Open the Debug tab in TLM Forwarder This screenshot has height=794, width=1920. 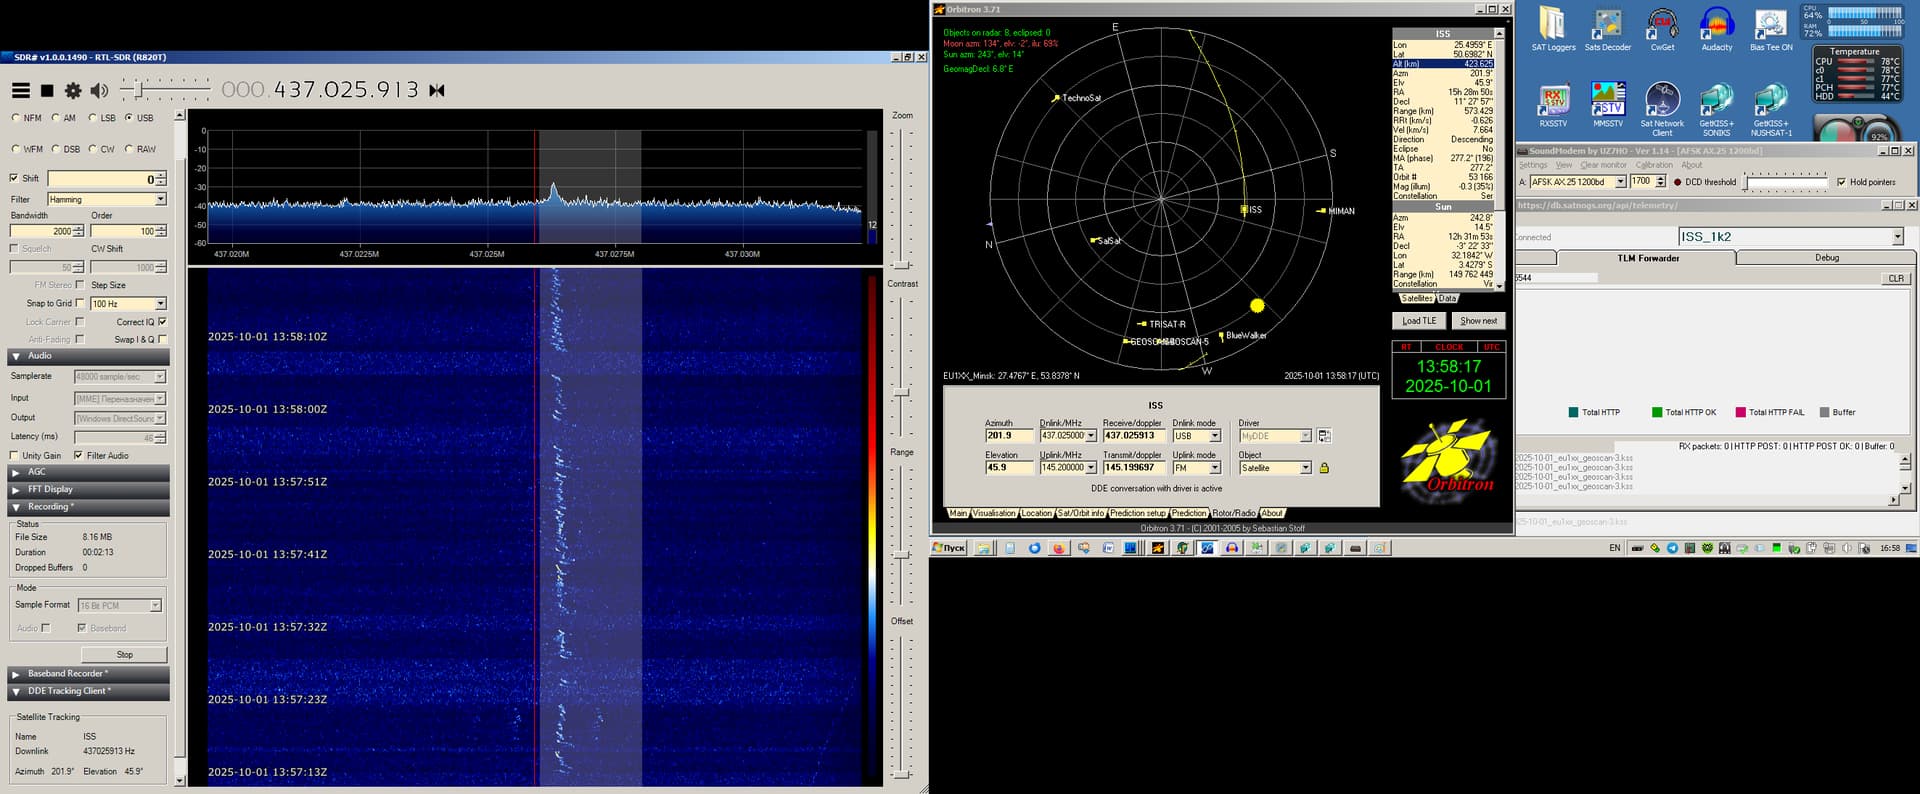pos(1826,258)
